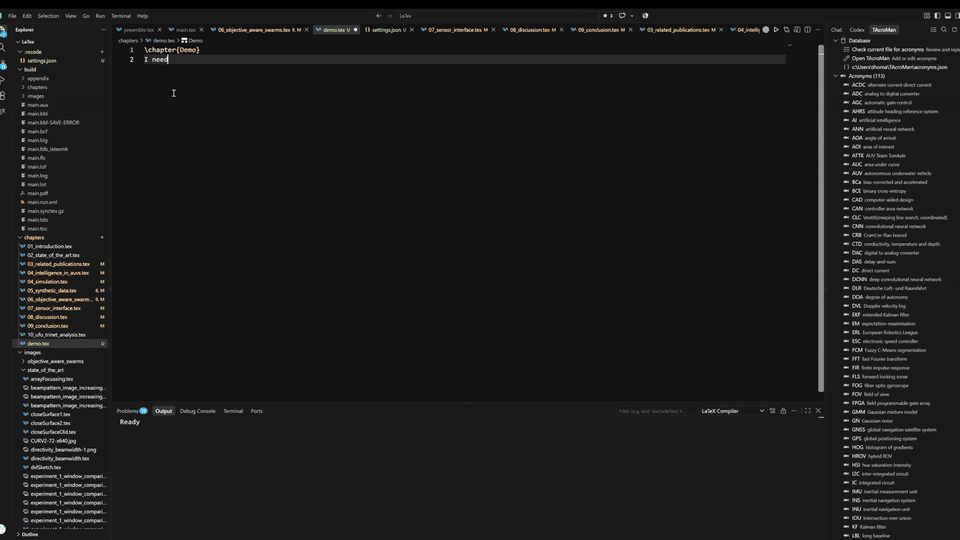Clear the output panel
The width and height of the screenshot is (960, 540).
click(773, 411)
